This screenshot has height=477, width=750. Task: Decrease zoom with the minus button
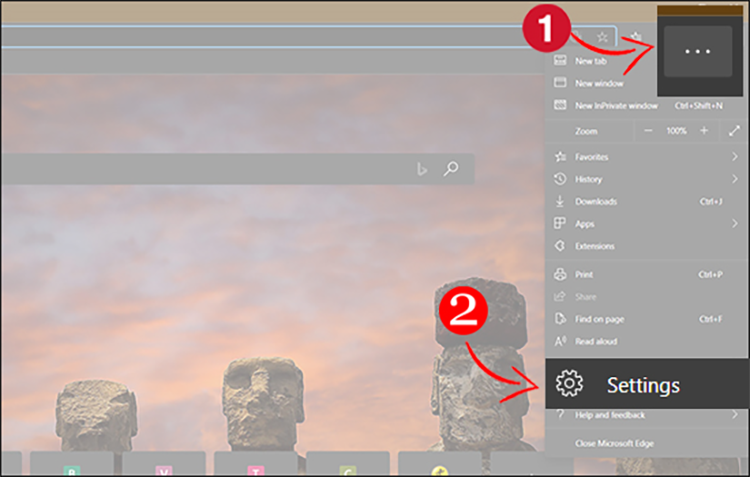(648, 131)
